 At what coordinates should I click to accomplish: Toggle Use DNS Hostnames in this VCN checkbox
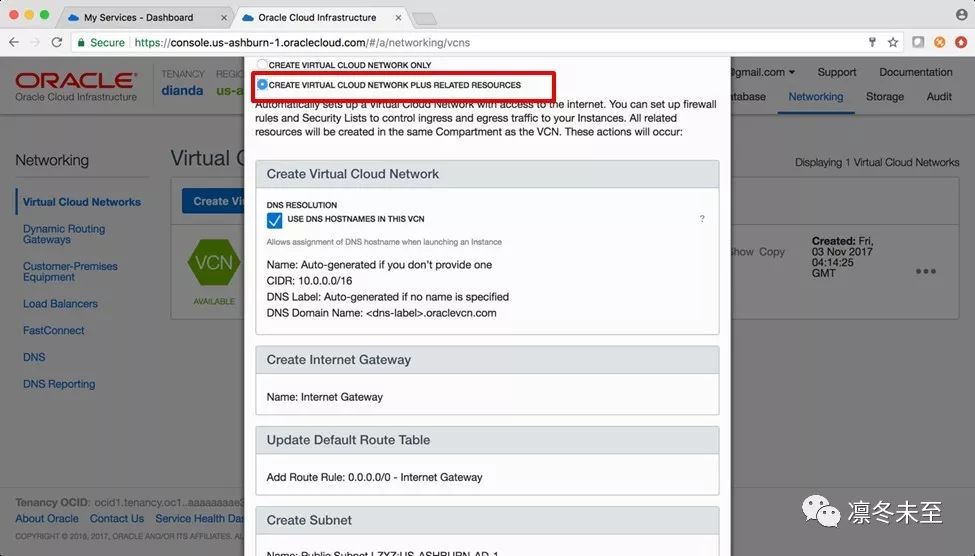(274, 220)
